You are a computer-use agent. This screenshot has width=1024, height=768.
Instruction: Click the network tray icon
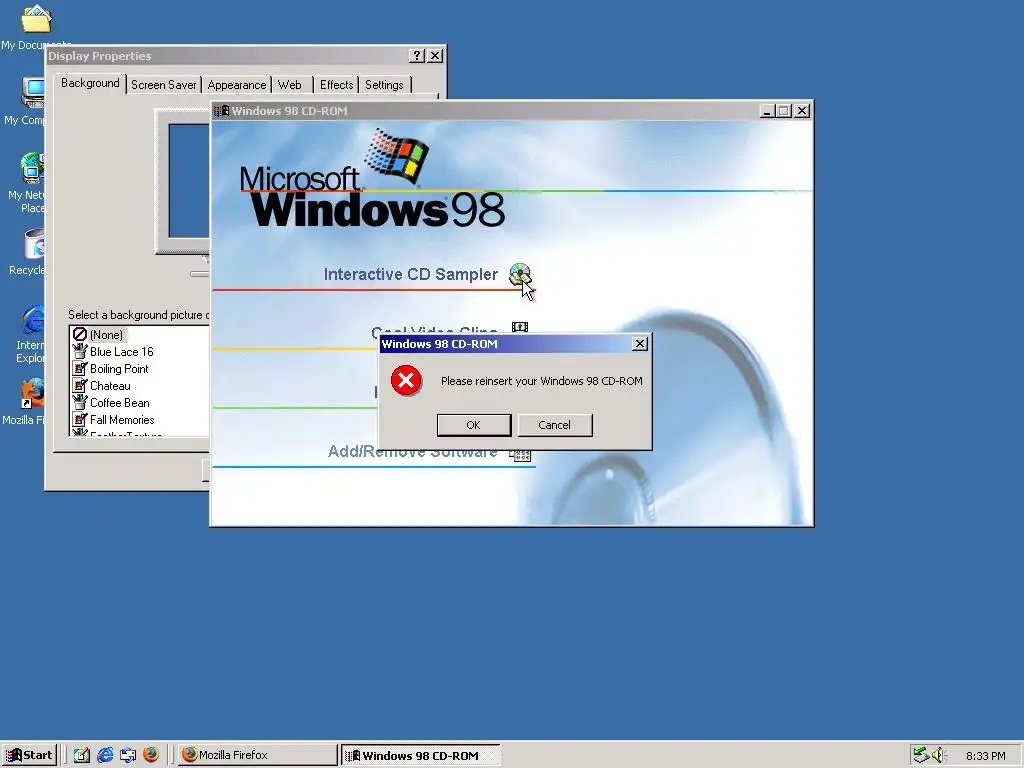click(x=920, y=755)
